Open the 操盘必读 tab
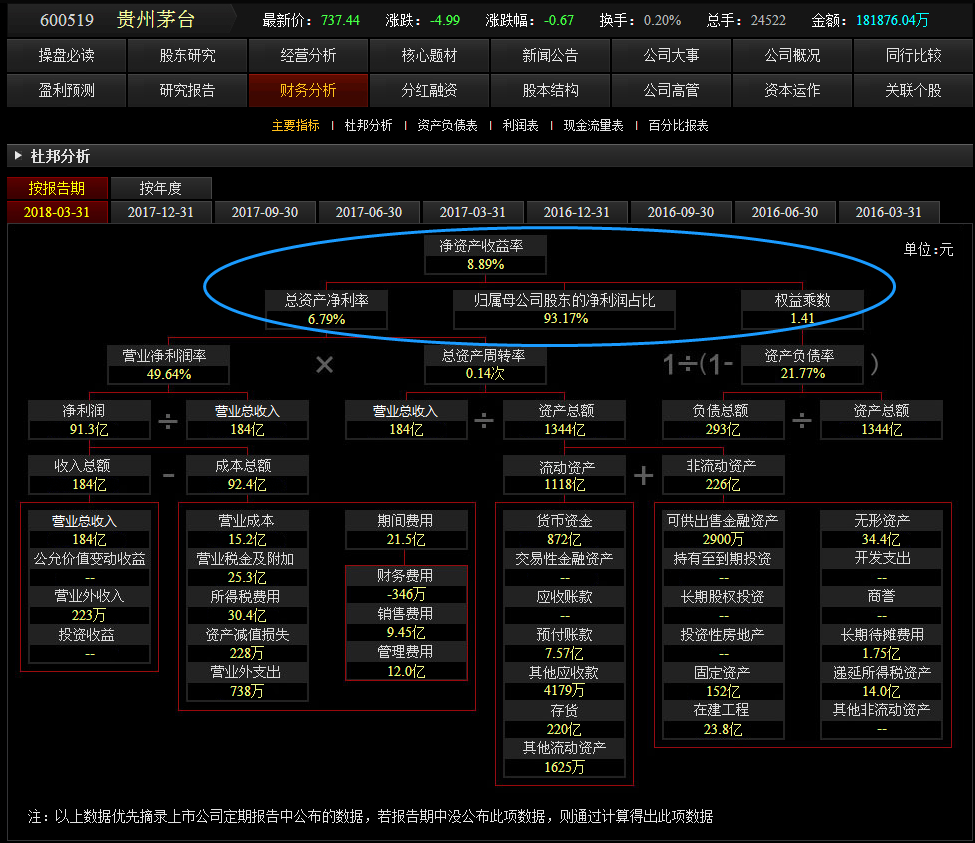975x843 pixels. (67, 55)
